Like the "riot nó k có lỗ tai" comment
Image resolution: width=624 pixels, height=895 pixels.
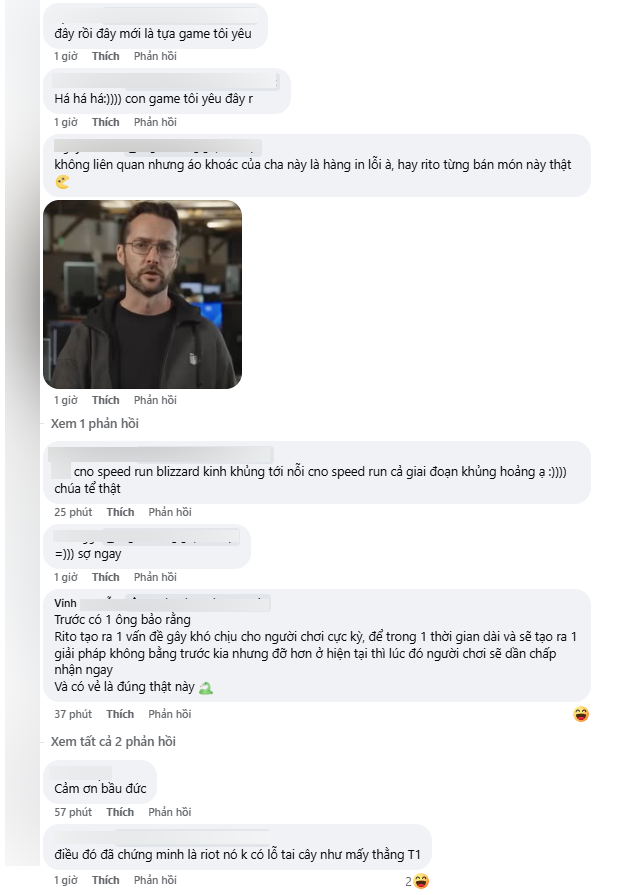(x=105, y=880)
